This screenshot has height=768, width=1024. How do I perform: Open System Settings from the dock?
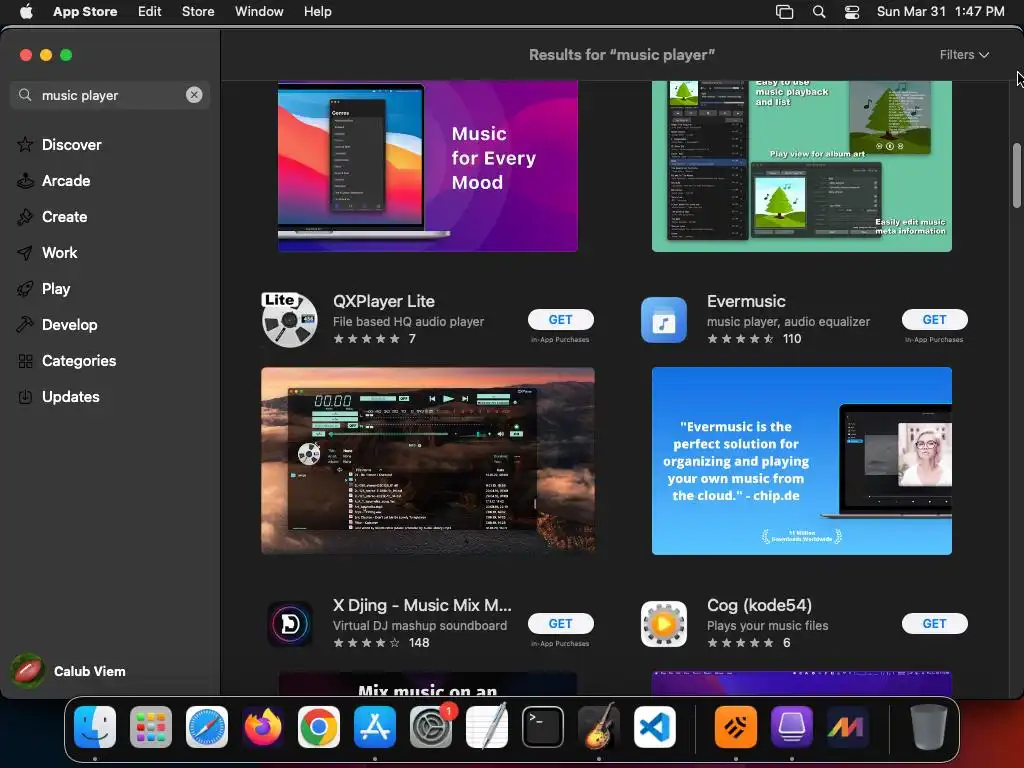(431, 727)
